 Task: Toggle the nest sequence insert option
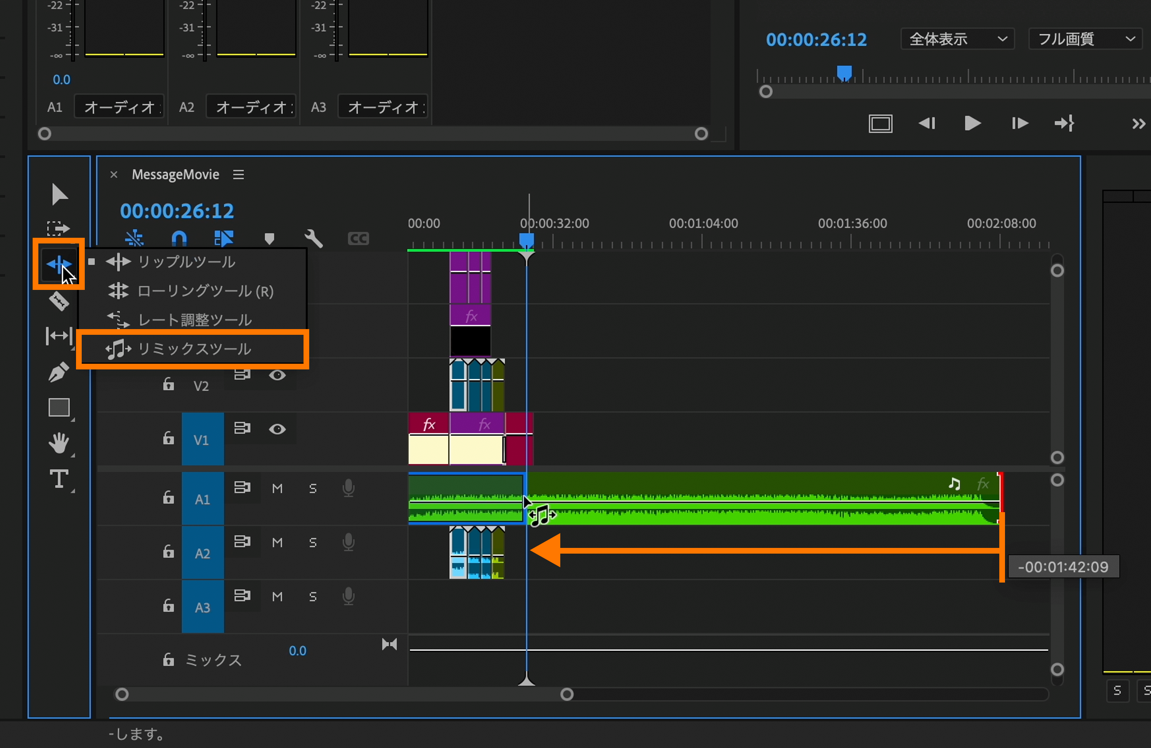click(134, 239)
